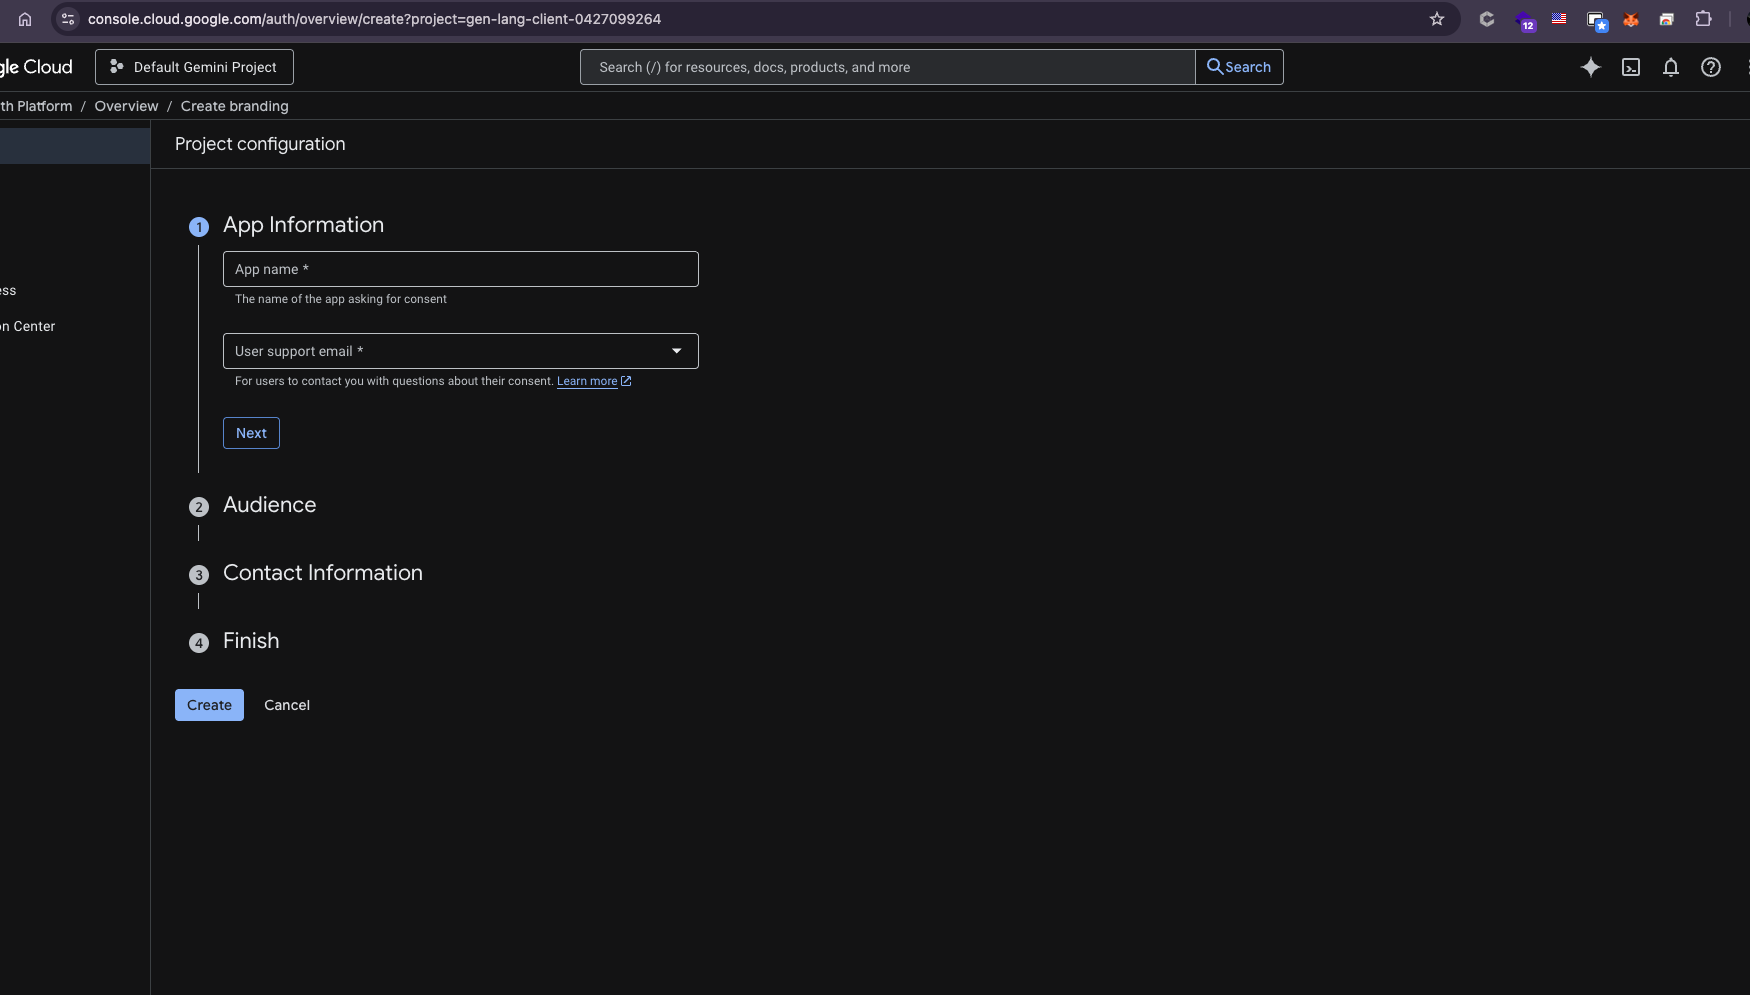This screenshot has width=1750, height=995.
Task: Activate Cloud Shell terminal icon
Action: point(1630,67)
